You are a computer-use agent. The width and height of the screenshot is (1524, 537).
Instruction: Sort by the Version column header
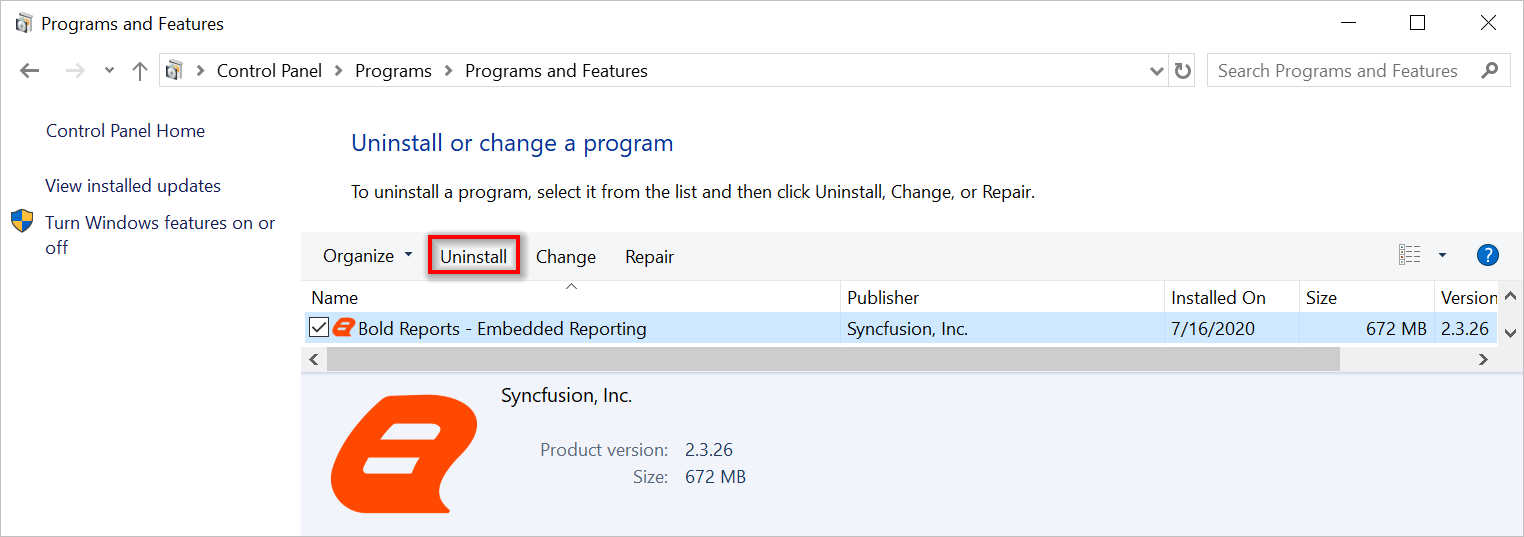pos(1467,297)
